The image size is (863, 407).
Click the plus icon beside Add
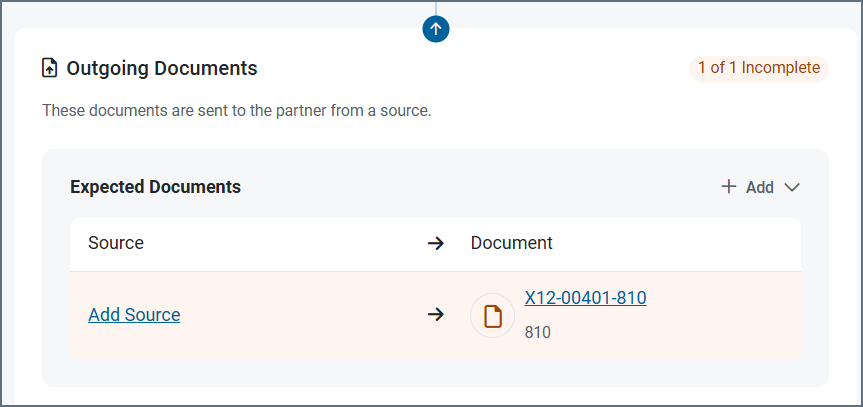pyautogui.click(x=729, y=187)
